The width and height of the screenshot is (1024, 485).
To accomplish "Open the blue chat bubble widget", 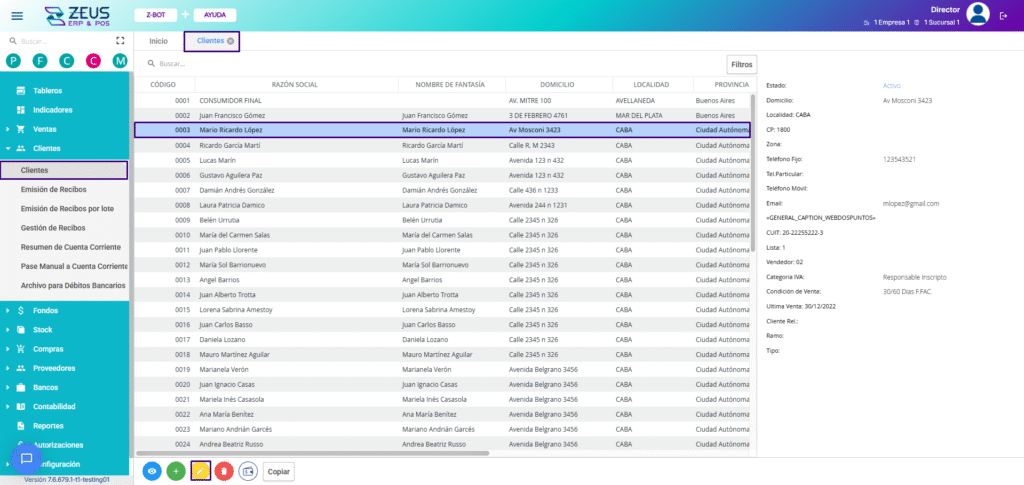I will (x=27, y=458).
